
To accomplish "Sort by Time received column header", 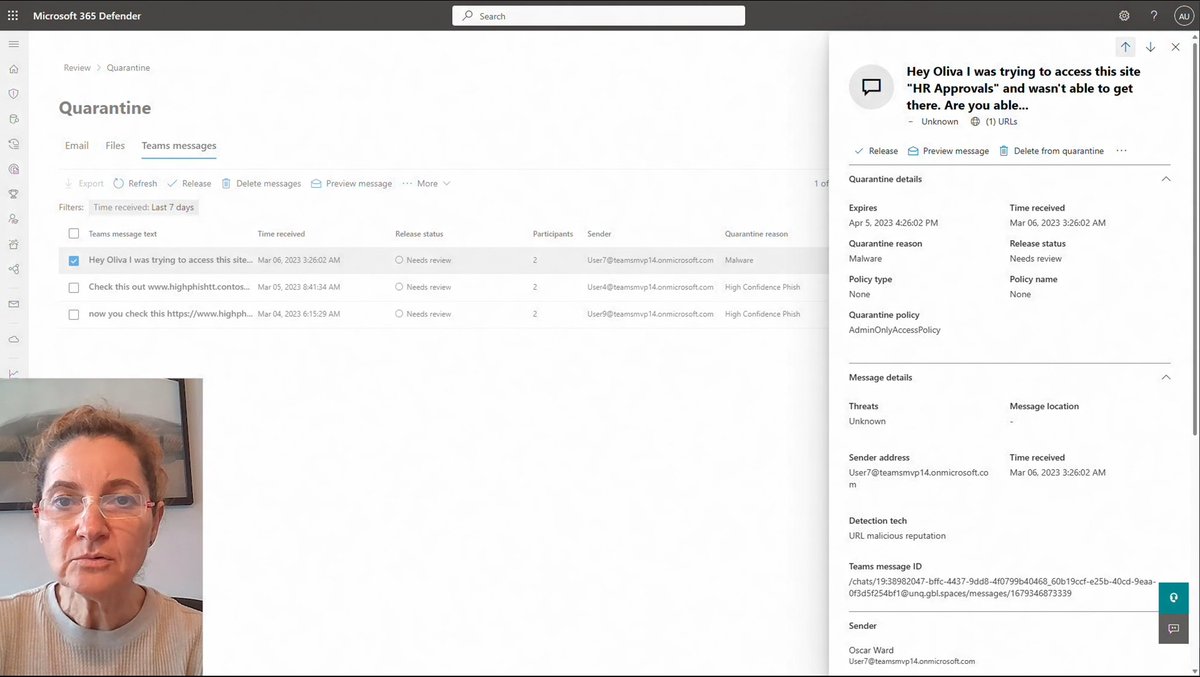I will point(281,234).
